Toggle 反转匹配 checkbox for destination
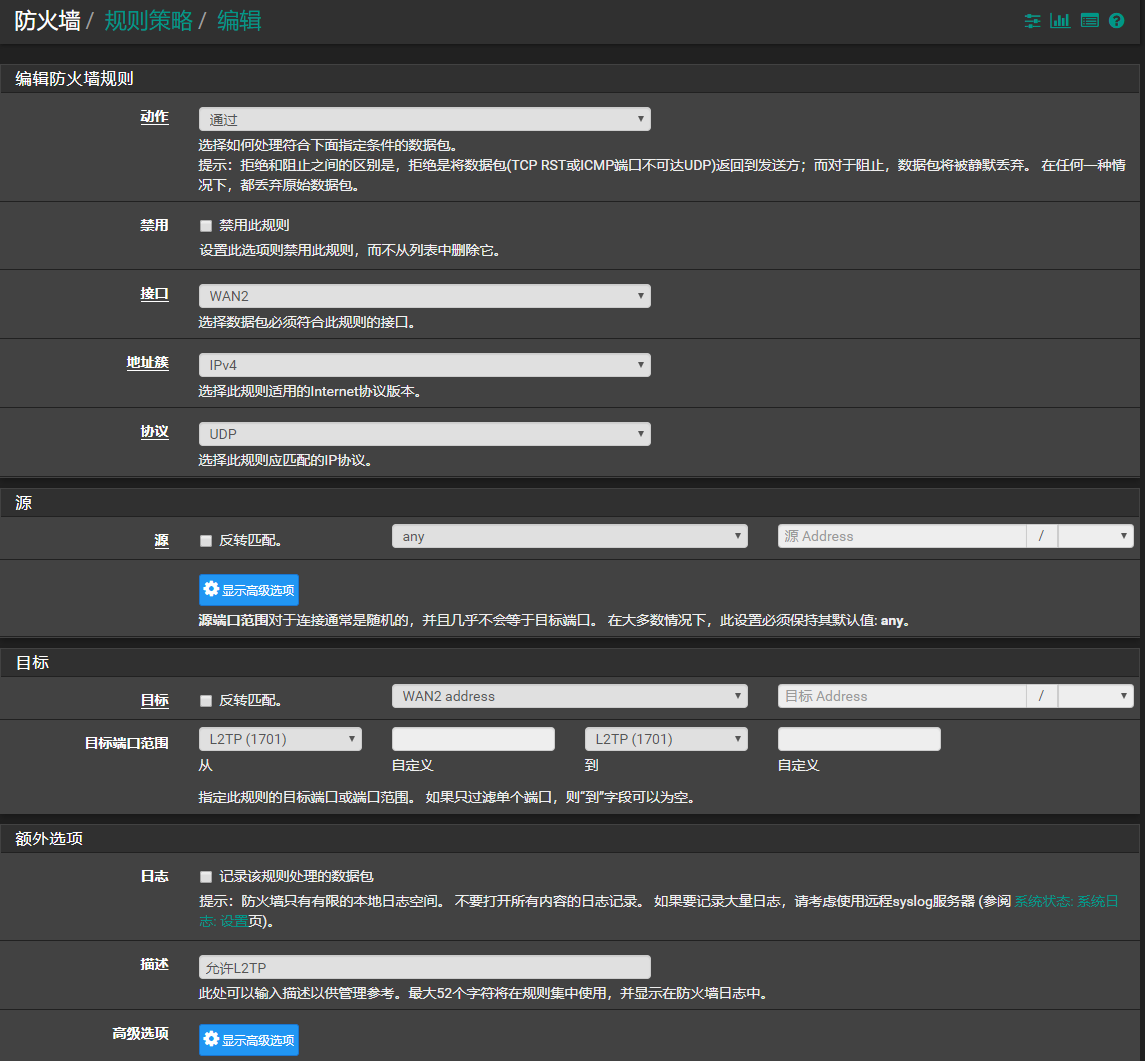The image size is (1145, 1061). (206, 701)
